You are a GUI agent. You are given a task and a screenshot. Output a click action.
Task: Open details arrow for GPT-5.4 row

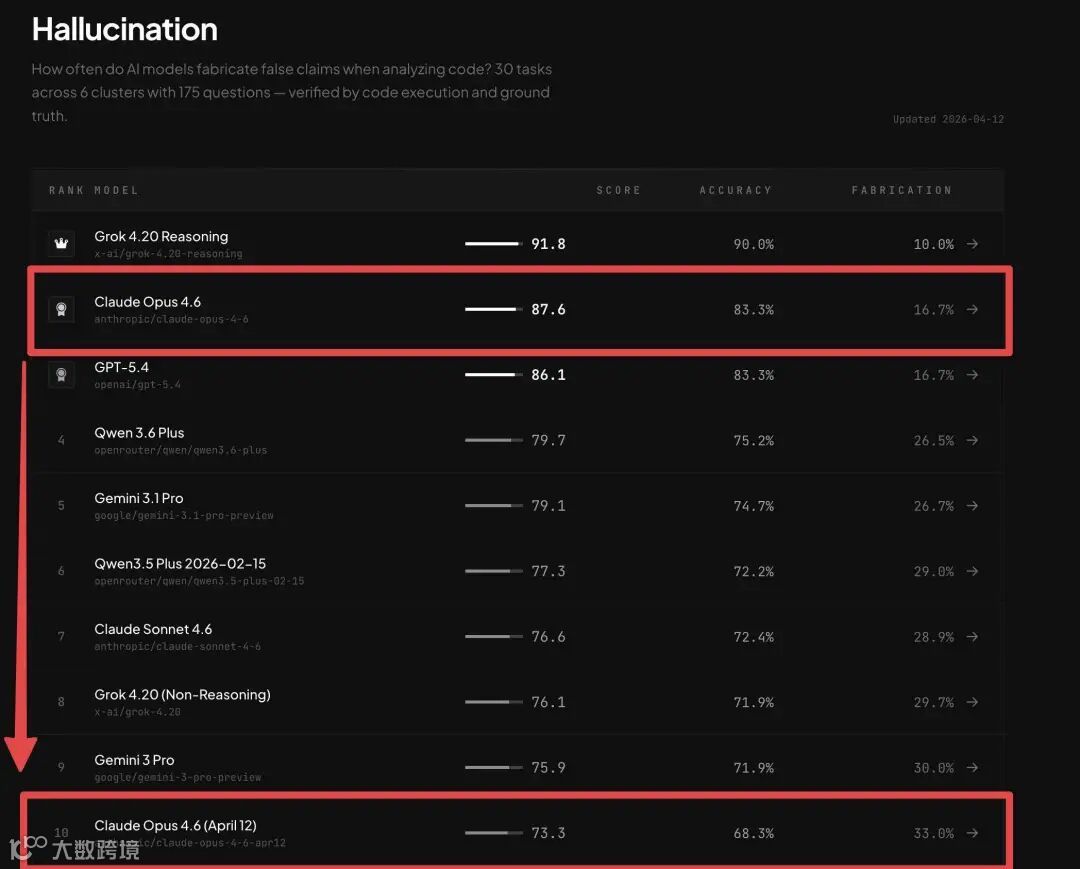(972, 375)
